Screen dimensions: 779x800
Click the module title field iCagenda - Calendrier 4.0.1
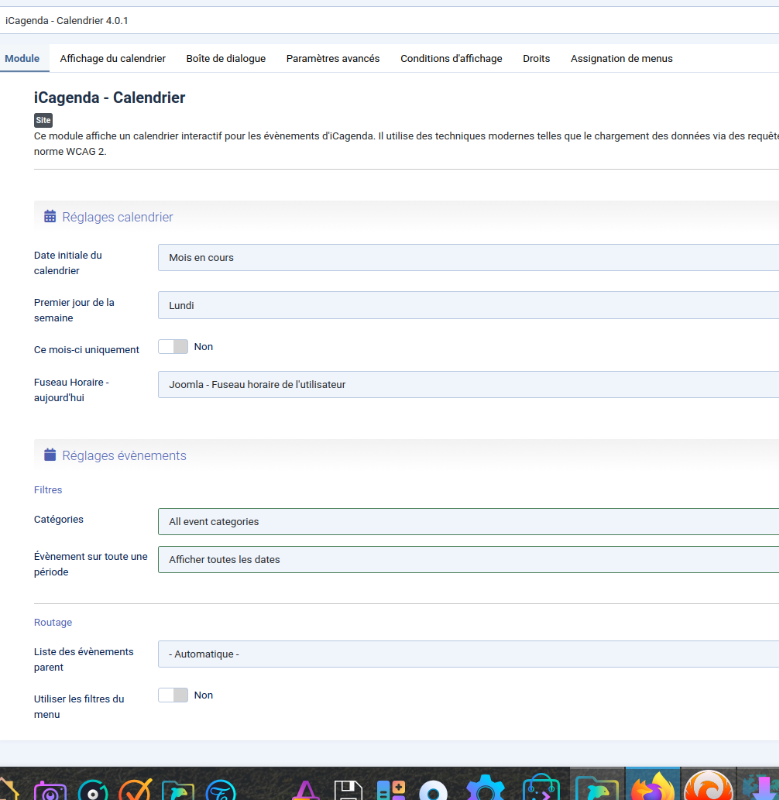(x=389, y=21)
